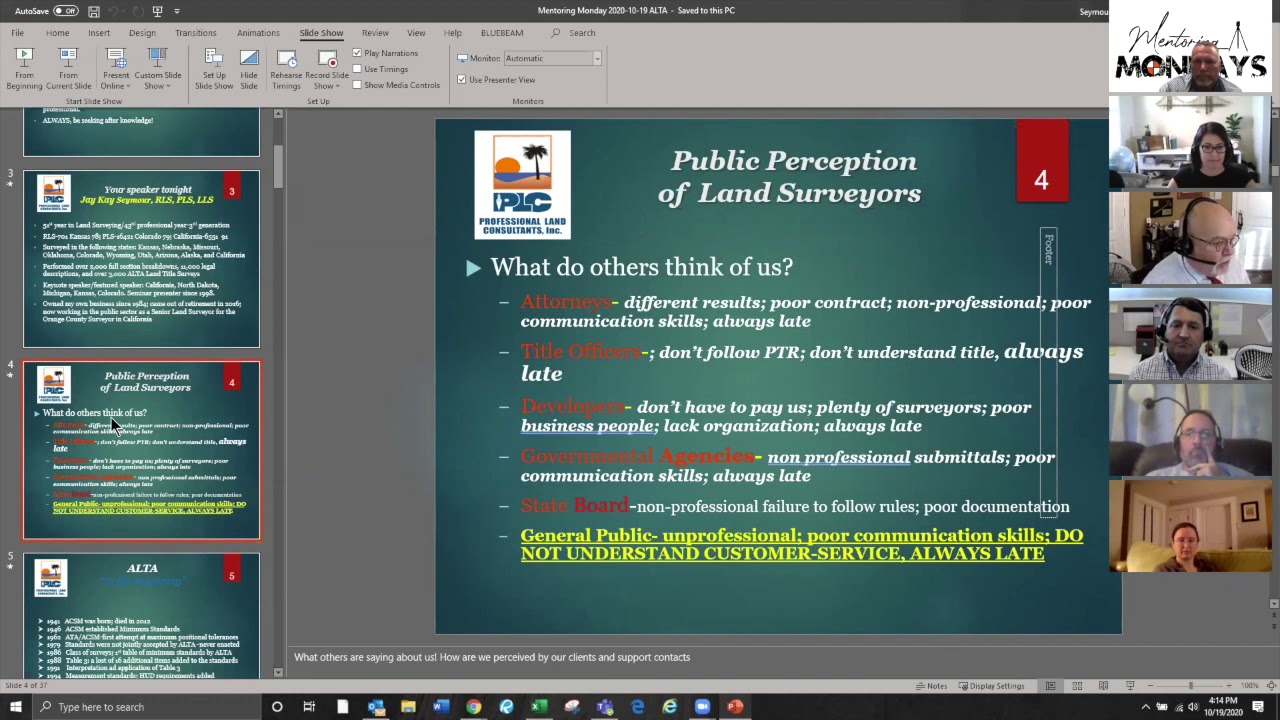
Task: Toggle the AutoSave switch
Action: [65, 11]
